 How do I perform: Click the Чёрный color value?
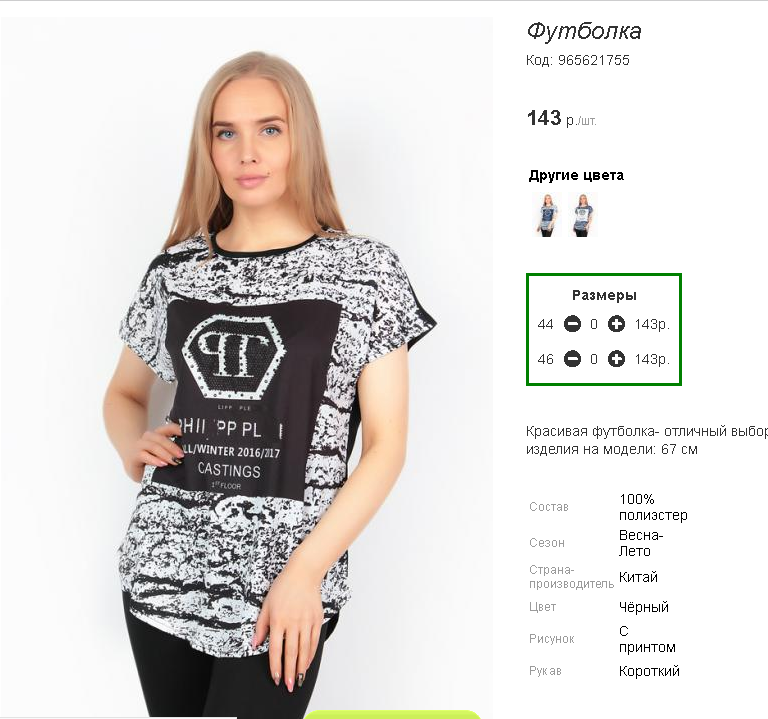[644, 607]
